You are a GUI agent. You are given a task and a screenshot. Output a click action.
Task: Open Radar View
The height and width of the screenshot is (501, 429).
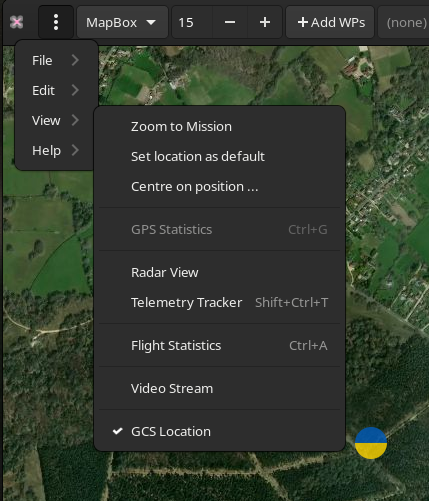[x=220, y=272]
